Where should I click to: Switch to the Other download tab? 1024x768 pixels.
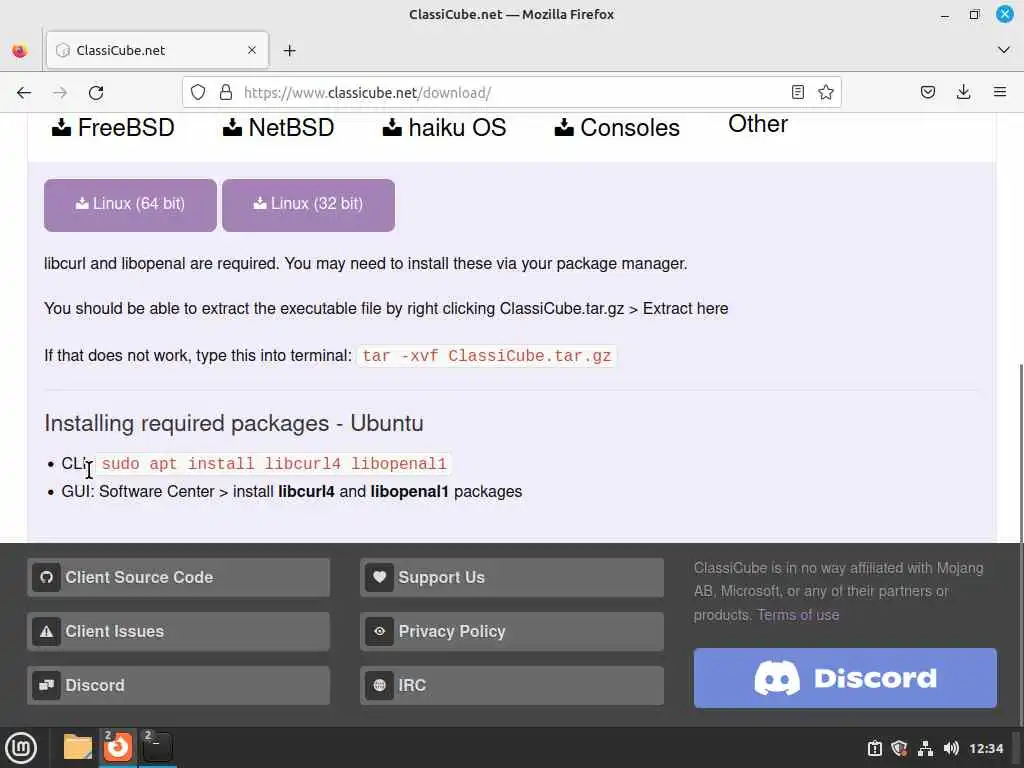coord(758,124)
